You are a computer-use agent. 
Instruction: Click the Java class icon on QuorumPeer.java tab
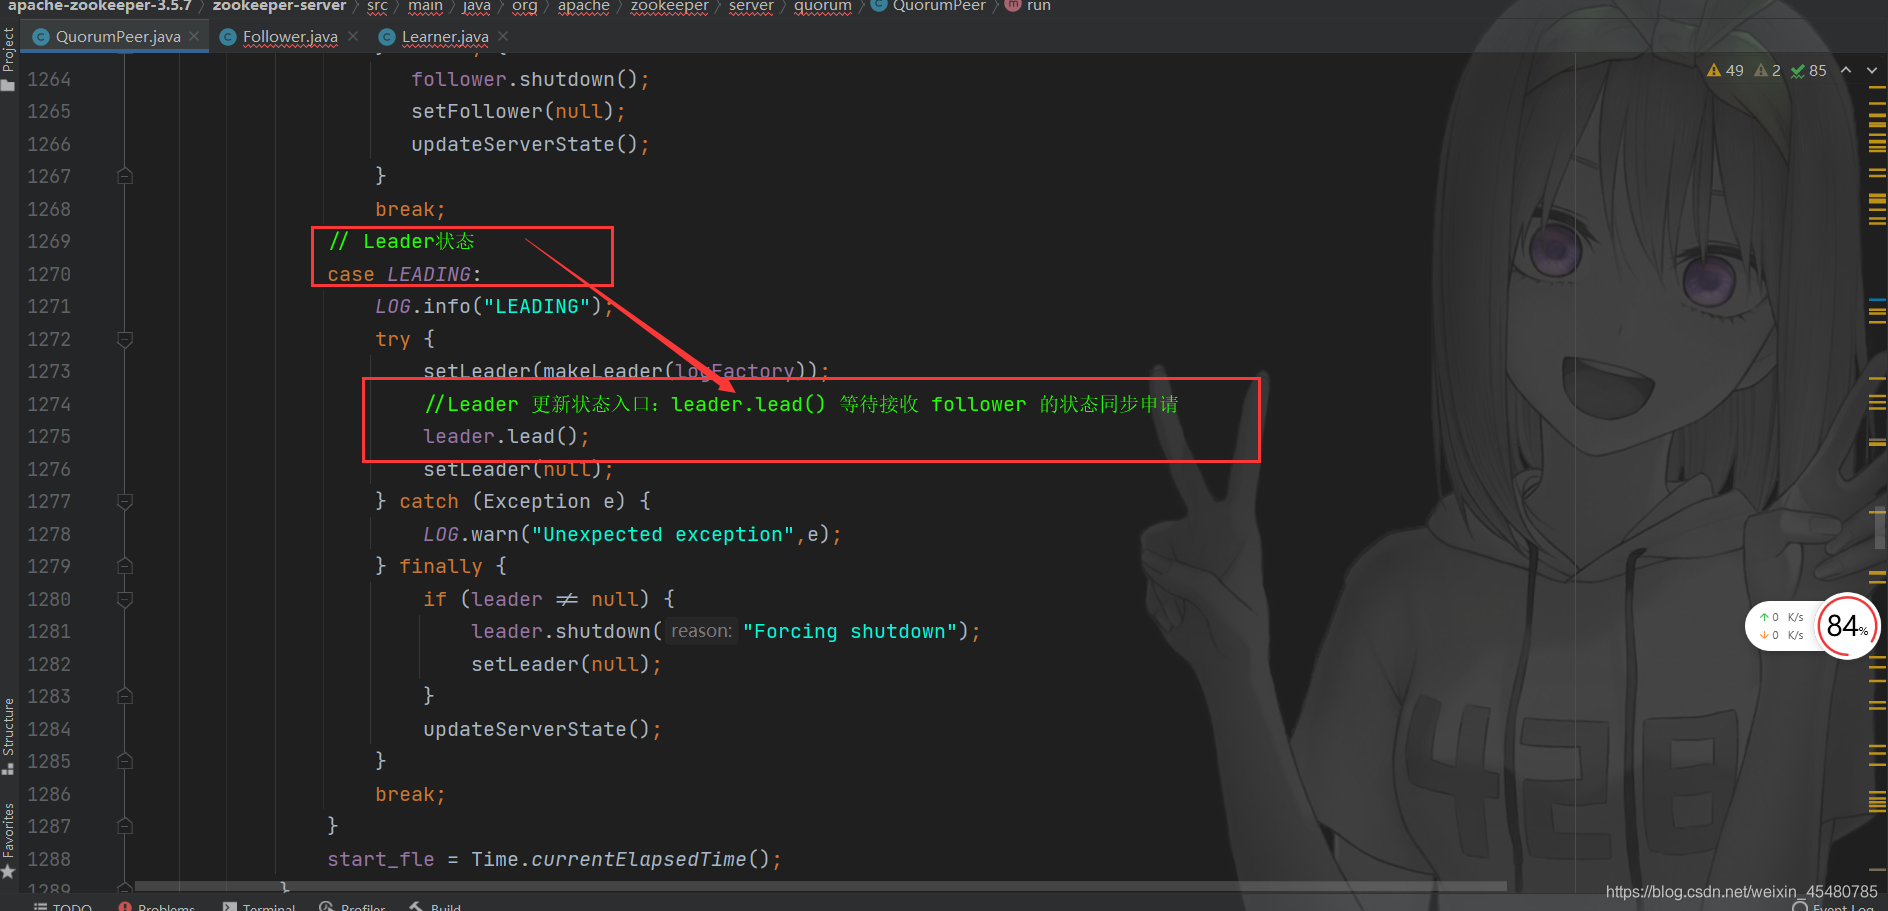[x=41, y=37]
